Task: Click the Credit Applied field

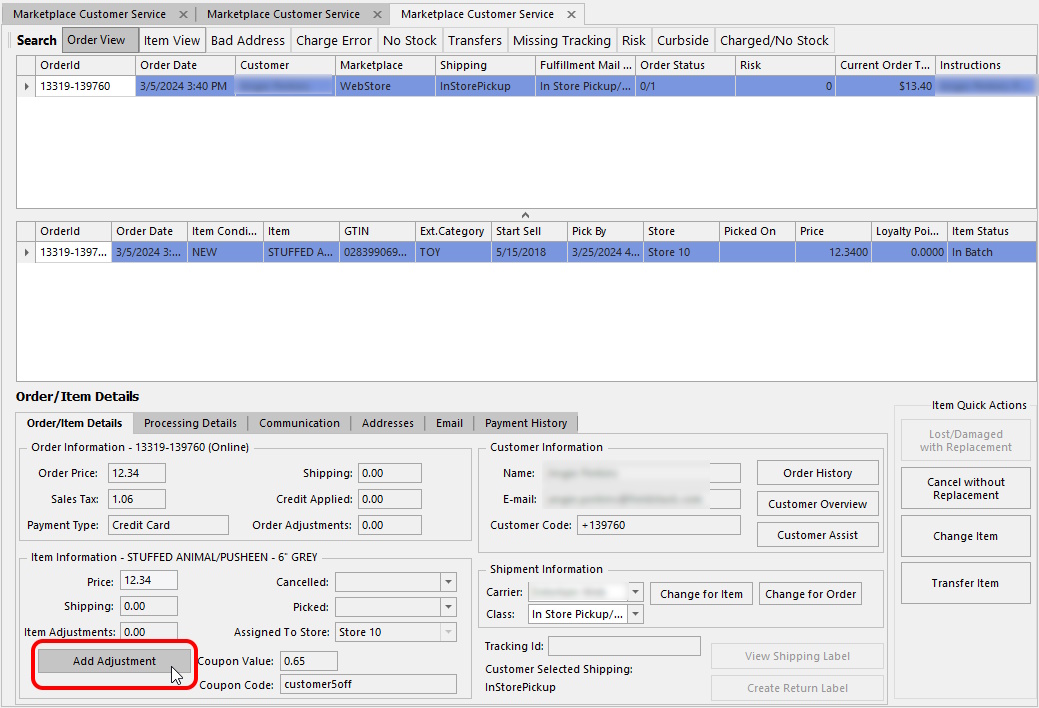Action: (390, 499)
